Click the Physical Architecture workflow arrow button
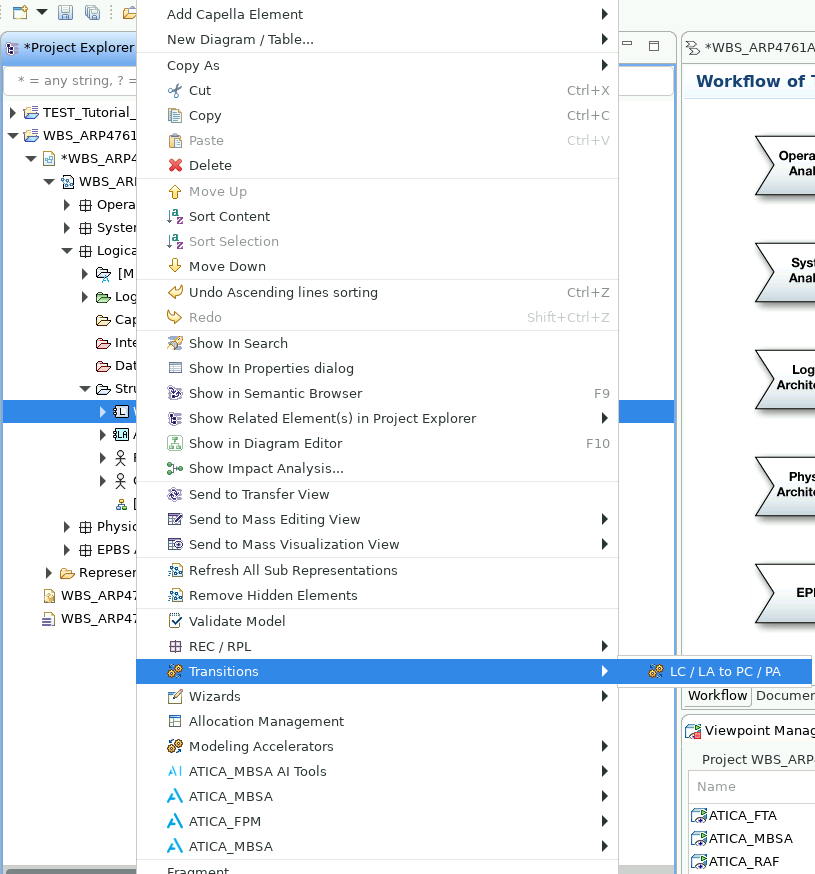The width and height of the screenshot is (815, 874). 785,486
